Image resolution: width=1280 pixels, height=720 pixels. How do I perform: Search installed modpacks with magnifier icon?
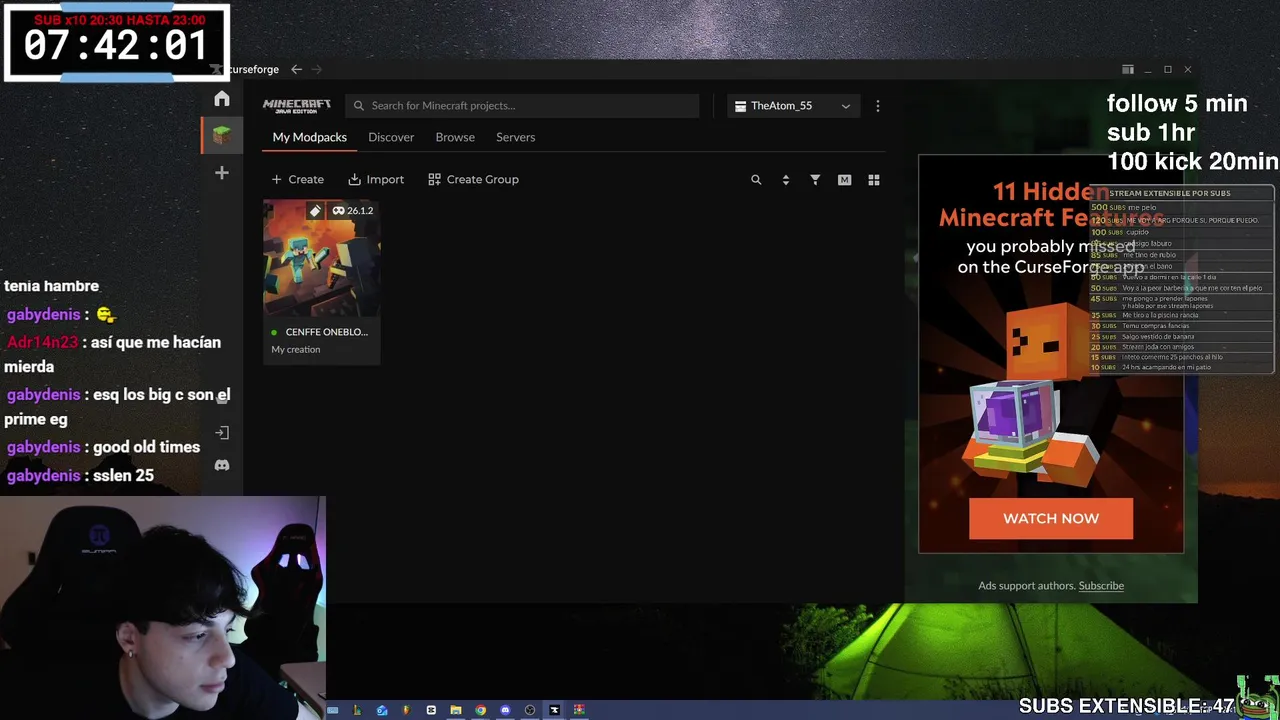[x=756, y=180]
